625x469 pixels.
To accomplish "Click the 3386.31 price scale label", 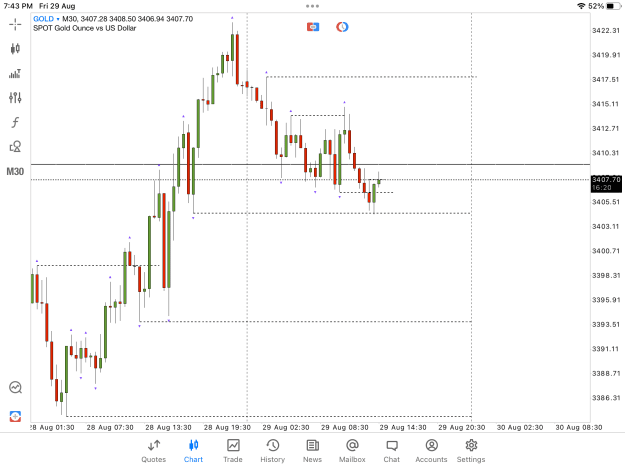I will click(x=606, y=398).
